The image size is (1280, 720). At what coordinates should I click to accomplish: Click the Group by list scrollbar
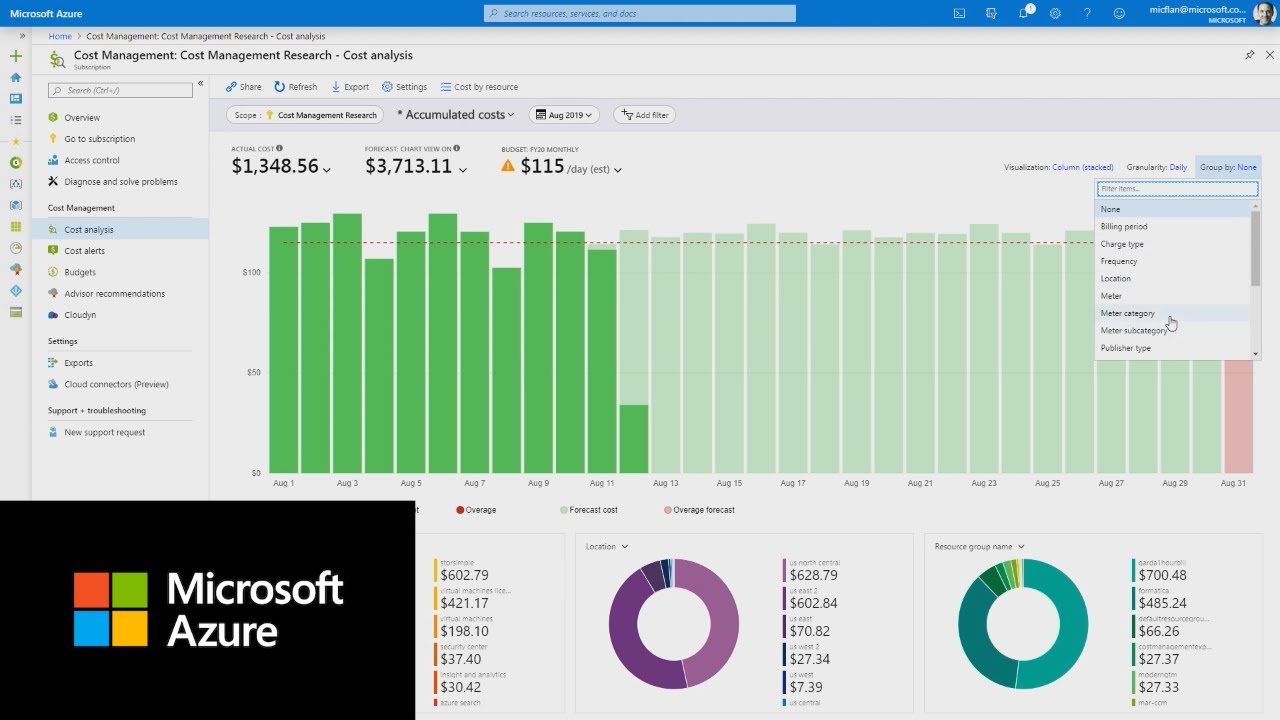coord(1255,250)
